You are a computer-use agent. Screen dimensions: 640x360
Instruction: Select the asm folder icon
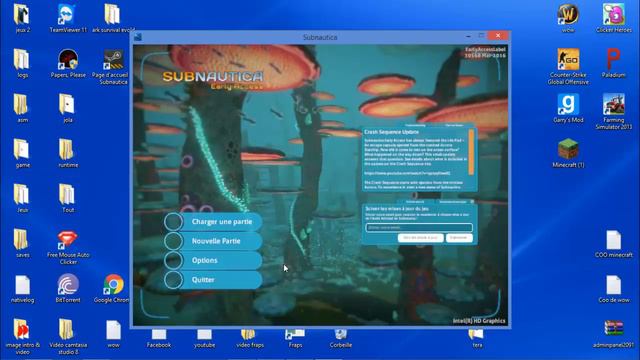(22, 104)
